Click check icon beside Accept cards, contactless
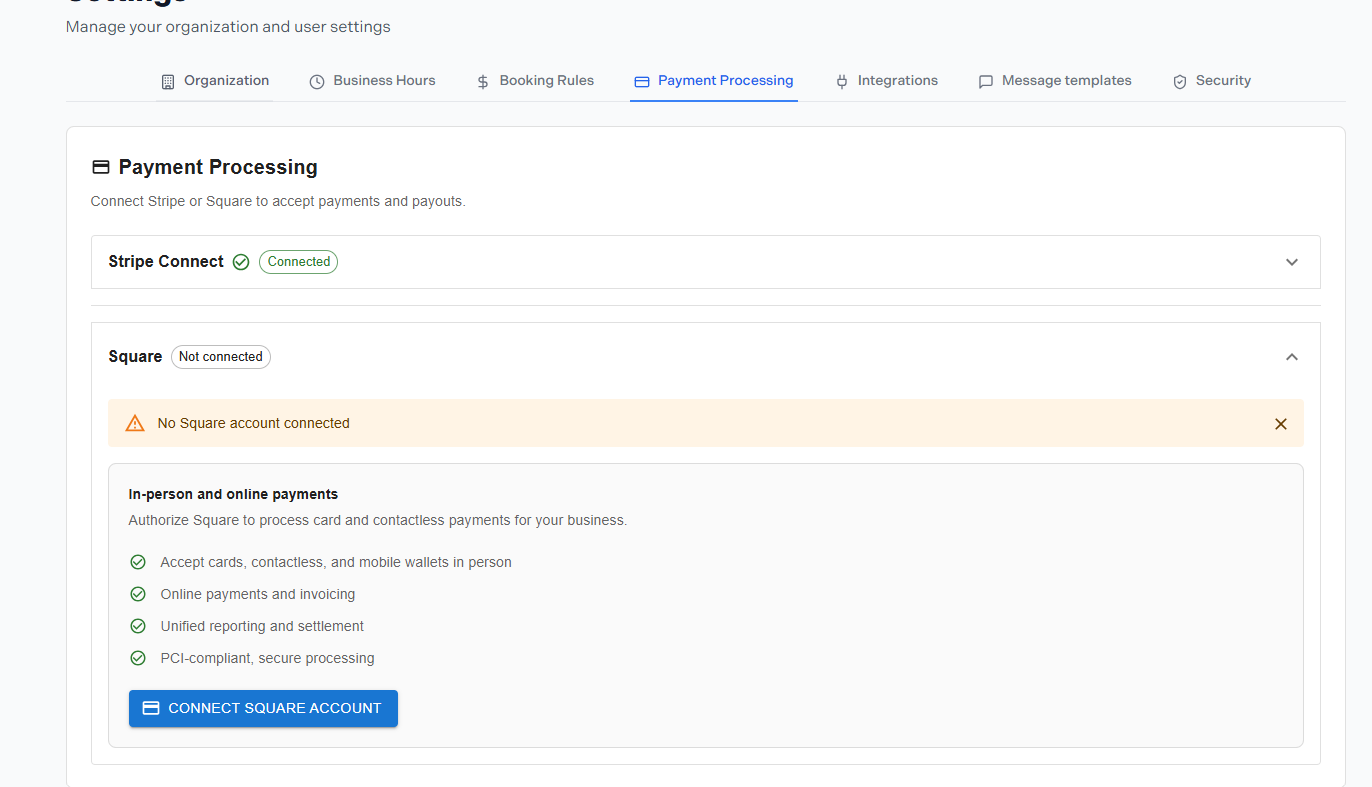Image resolution: width=1372 pixels, height=787 pixels. coord(138,562)
